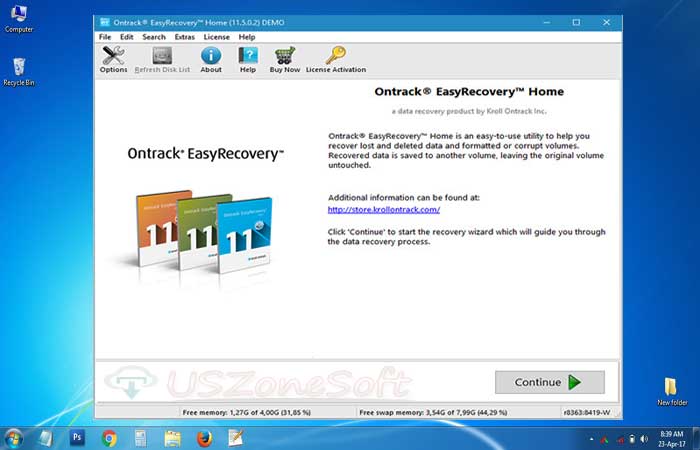This screenshot has width=700, height=450.
Task: Click the Continue button
Action: [550, 382]
